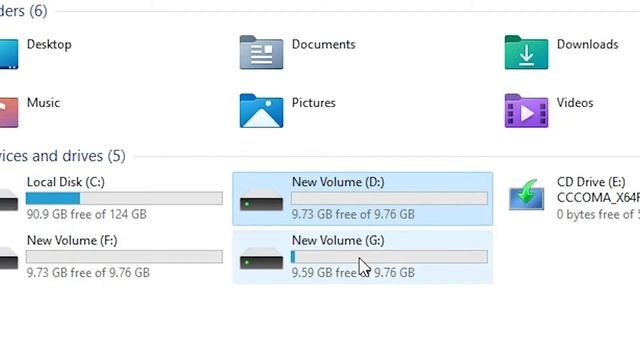The width and height of the screenshot is (640, 360).
Task: Select the New Volume (D:) drive icon
Action: (261, 200)
